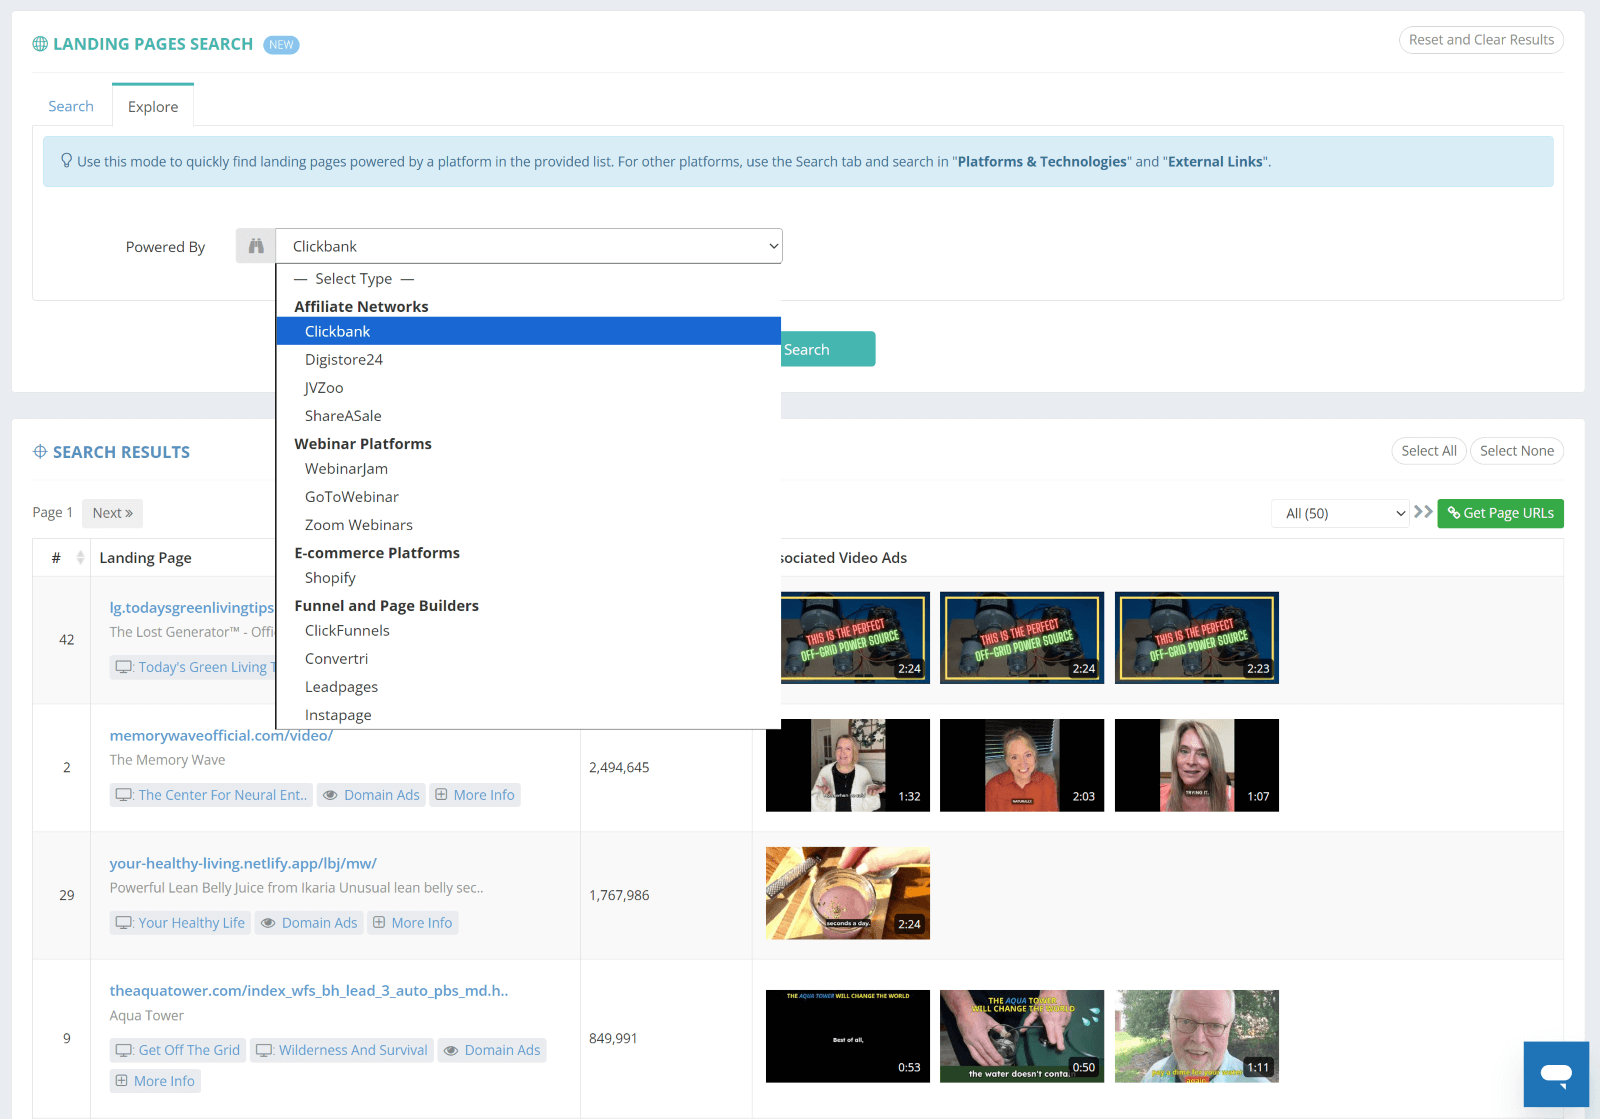
Task: Click the globe icon beside Landing Pages Search
Action: [40, 44]
